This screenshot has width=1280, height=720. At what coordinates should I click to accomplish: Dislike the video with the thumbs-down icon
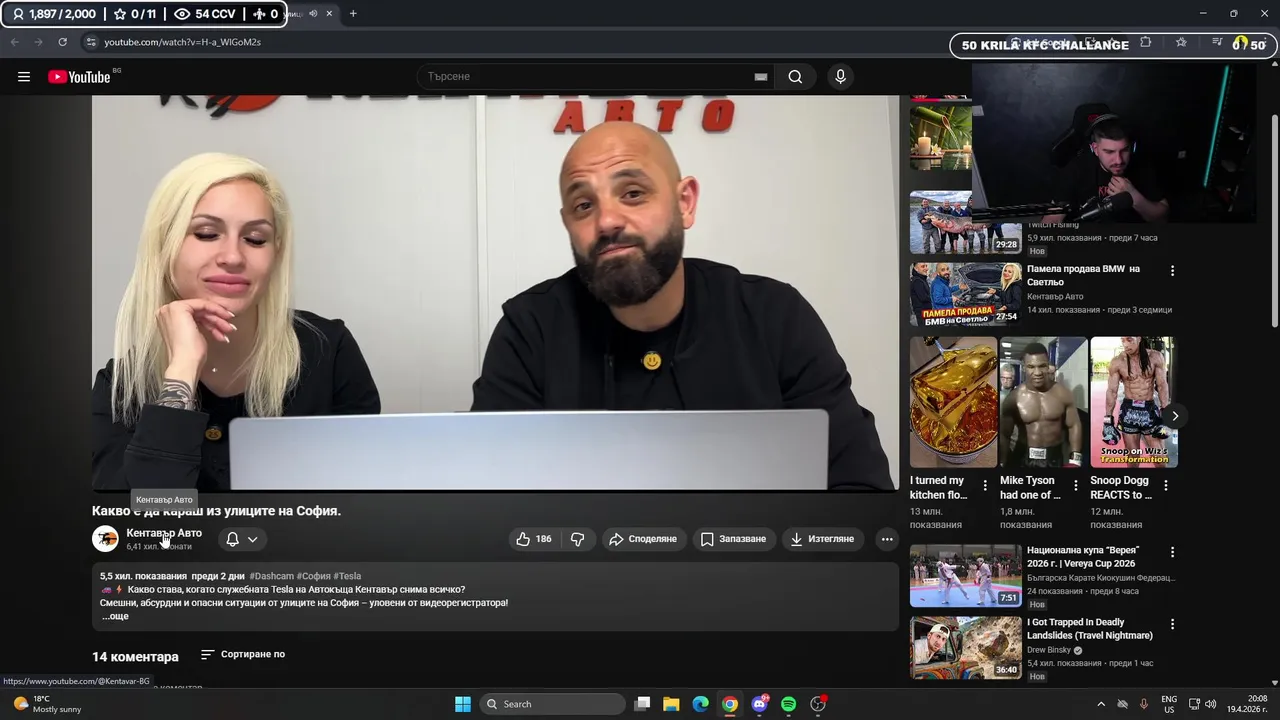(x=578, y=539)
